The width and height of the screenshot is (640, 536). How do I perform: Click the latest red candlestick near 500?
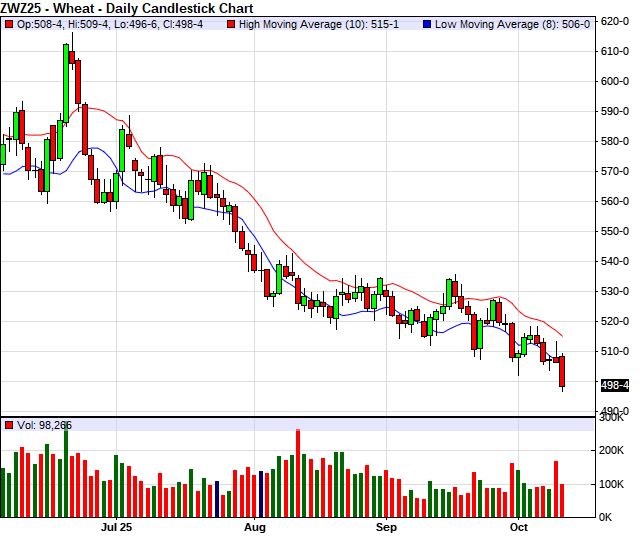pyautogui.click(x=562, y=371)
